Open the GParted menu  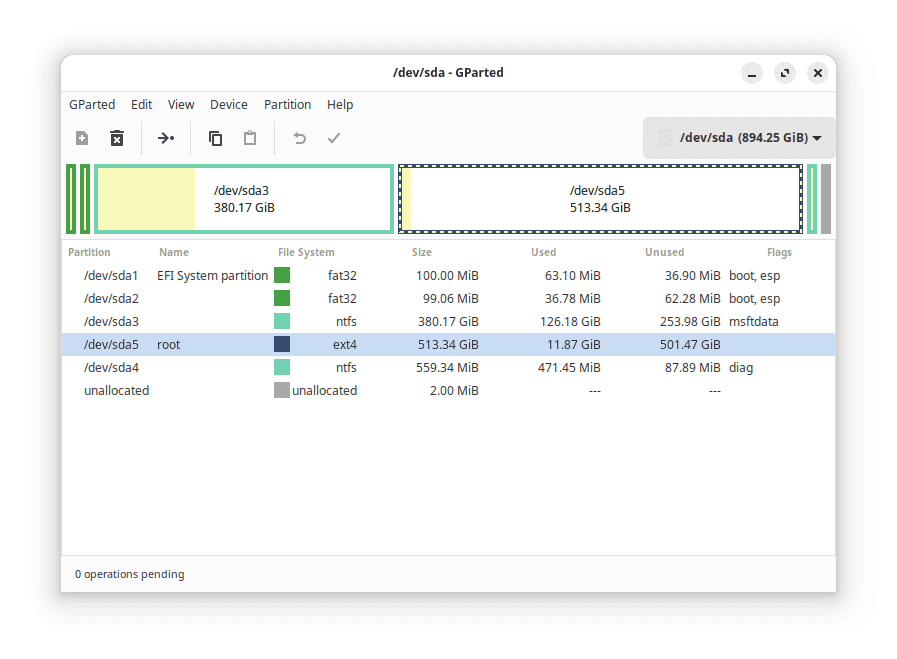point(92,105)
